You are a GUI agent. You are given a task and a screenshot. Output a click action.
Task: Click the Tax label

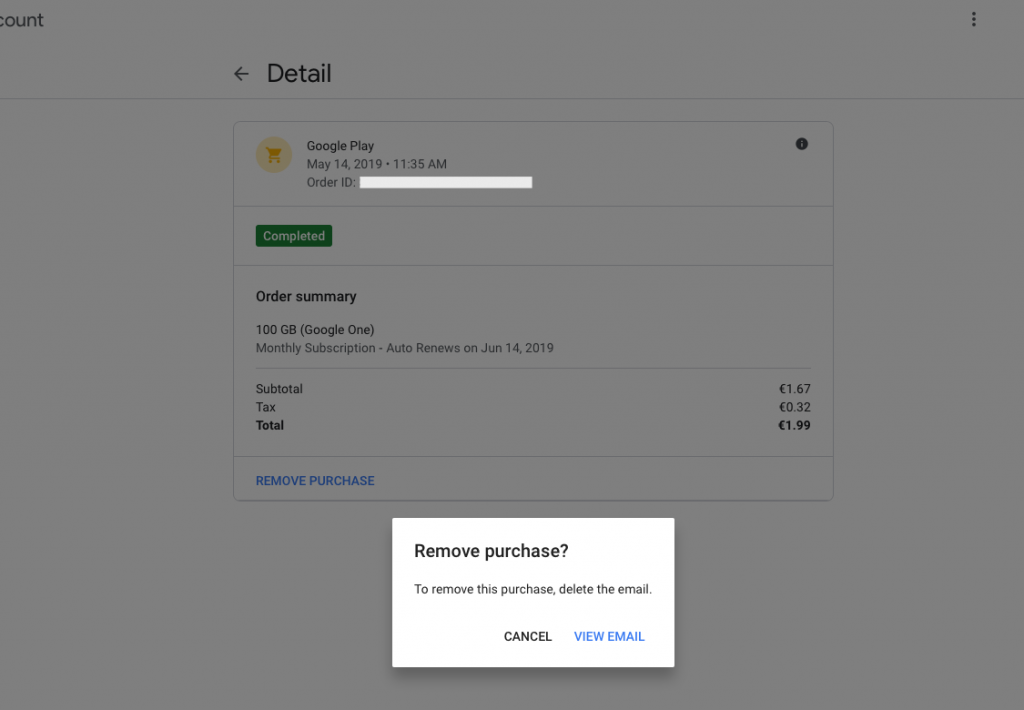click(265, 407)
